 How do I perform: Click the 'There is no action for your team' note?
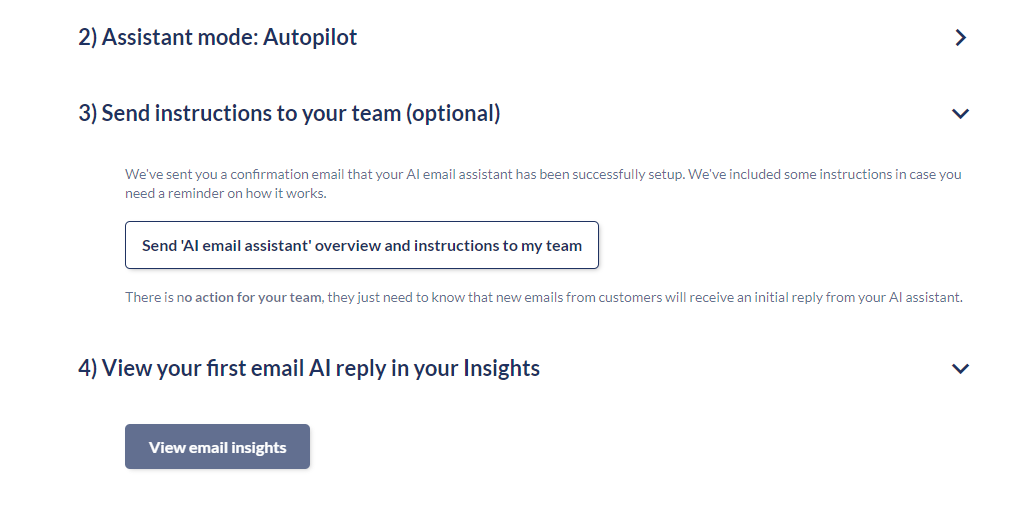pyautogui.click(x=543, y=297)
